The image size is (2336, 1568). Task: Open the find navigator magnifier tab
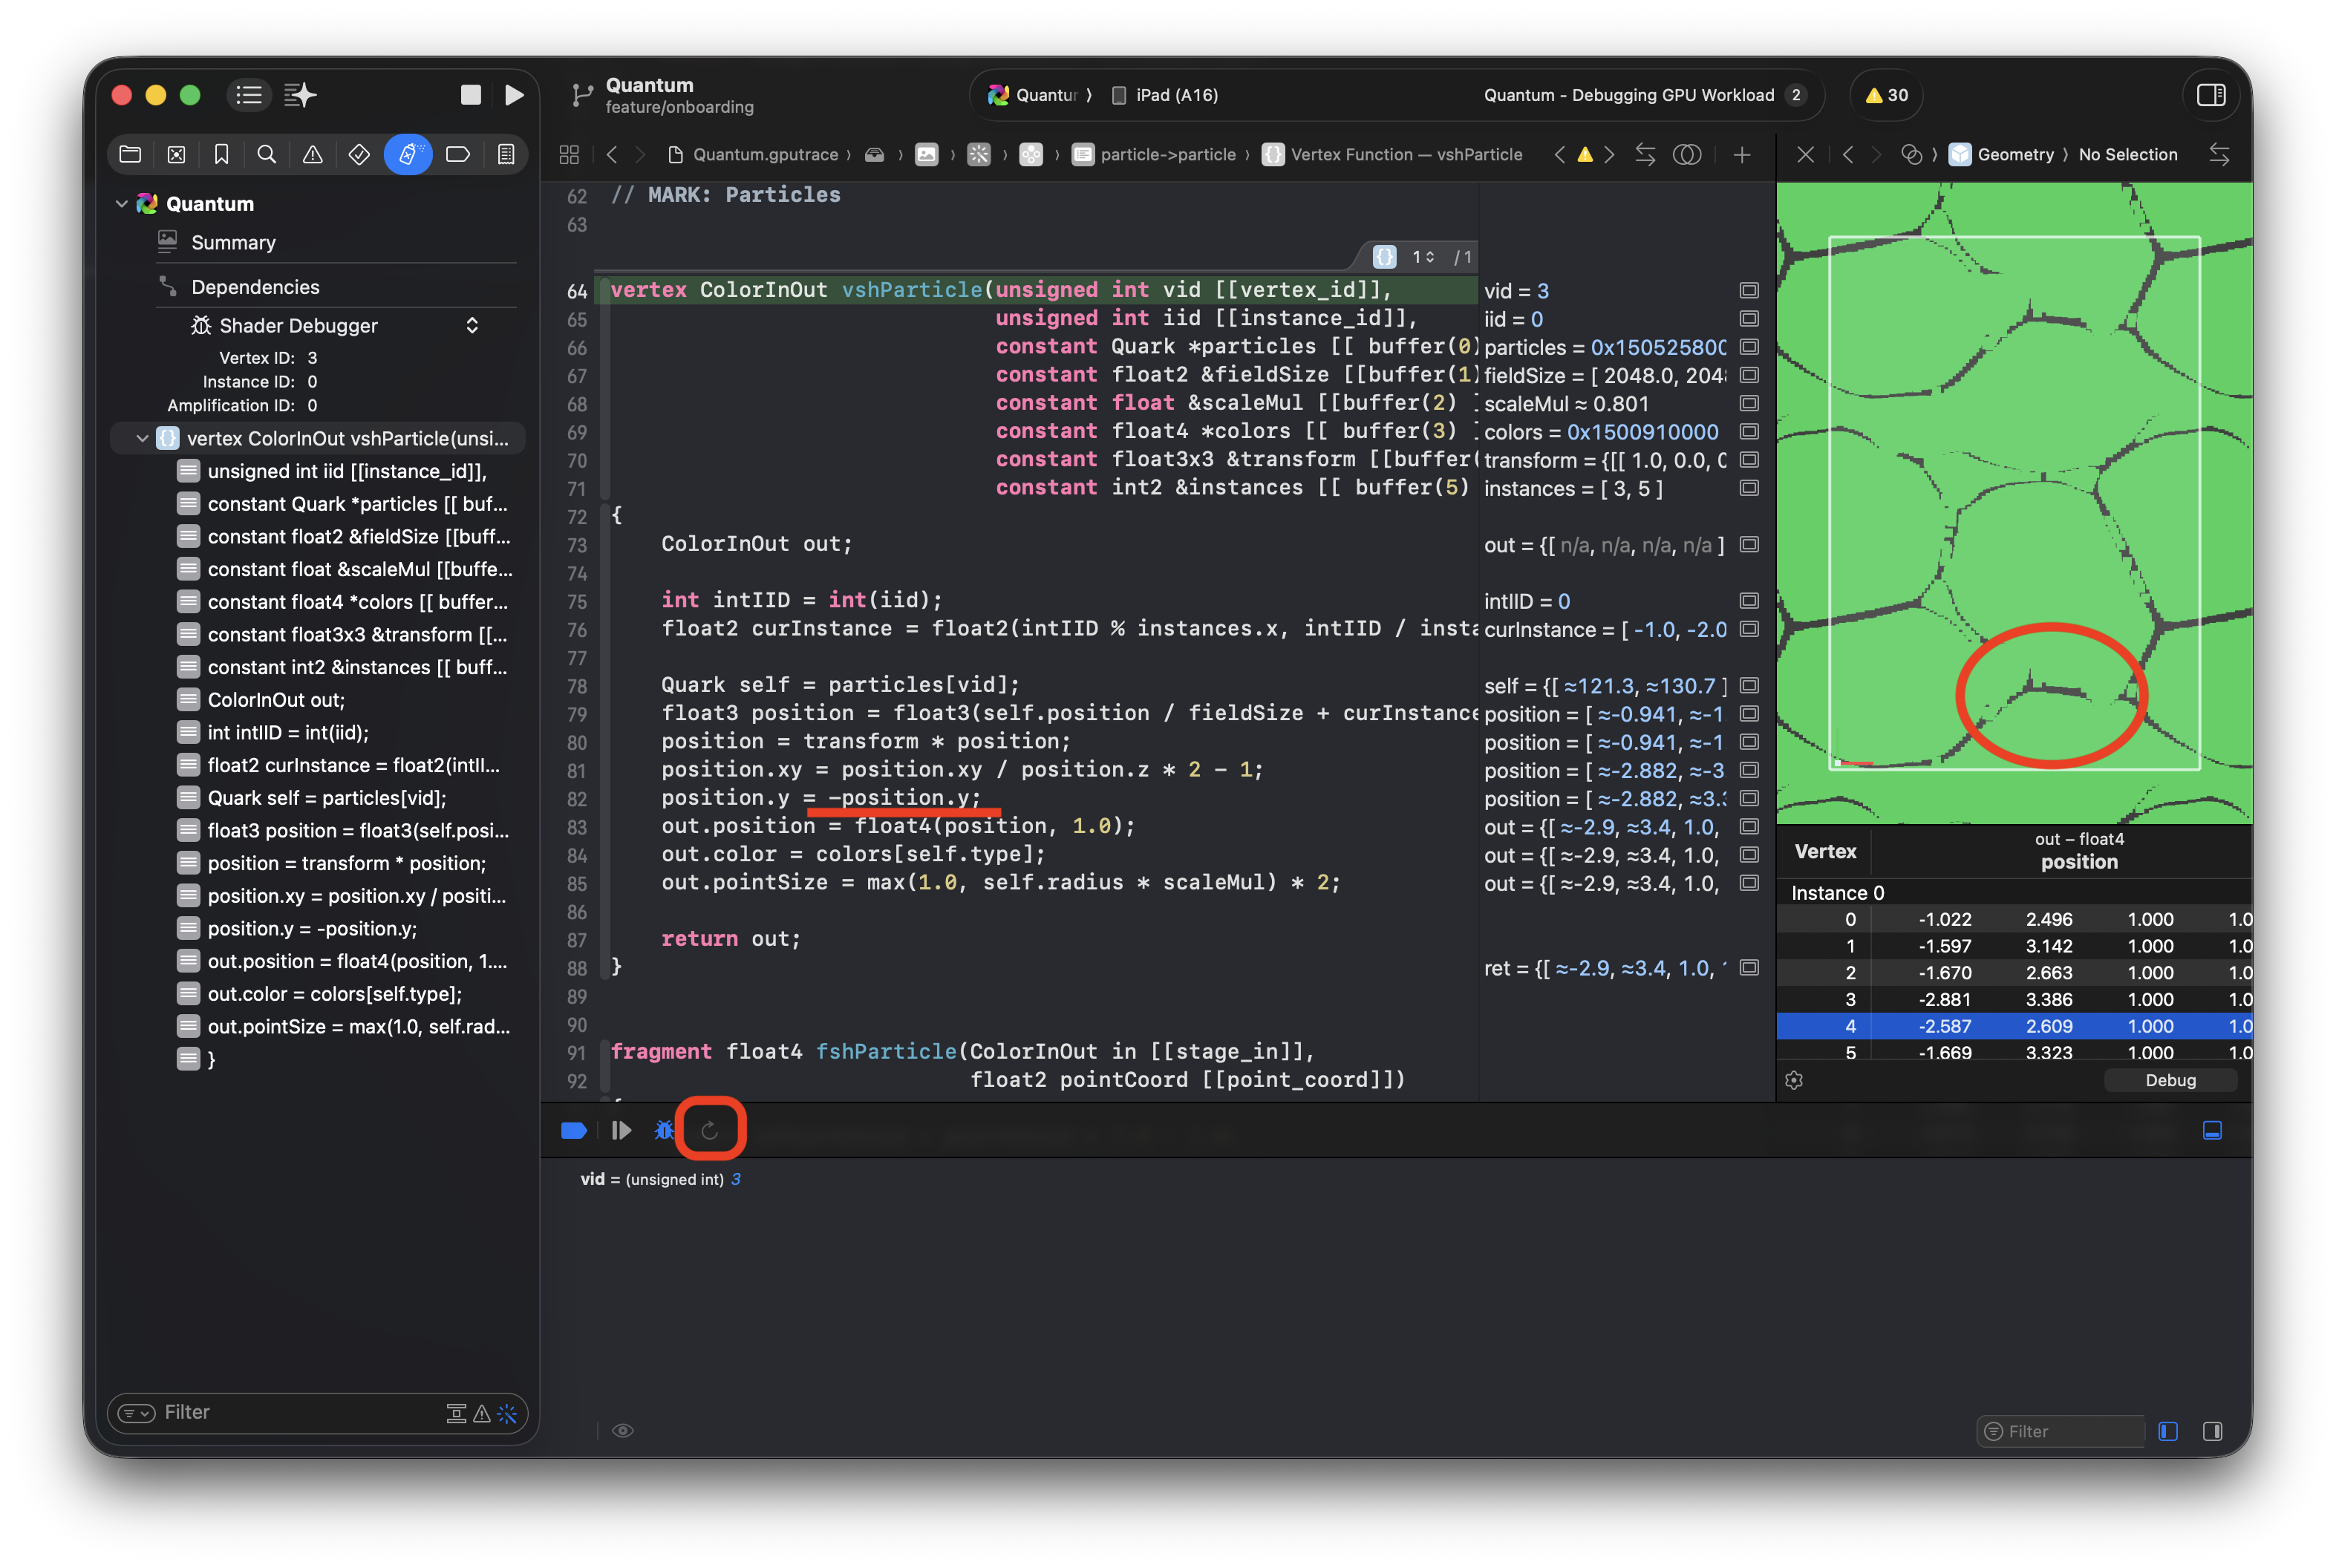266,154
